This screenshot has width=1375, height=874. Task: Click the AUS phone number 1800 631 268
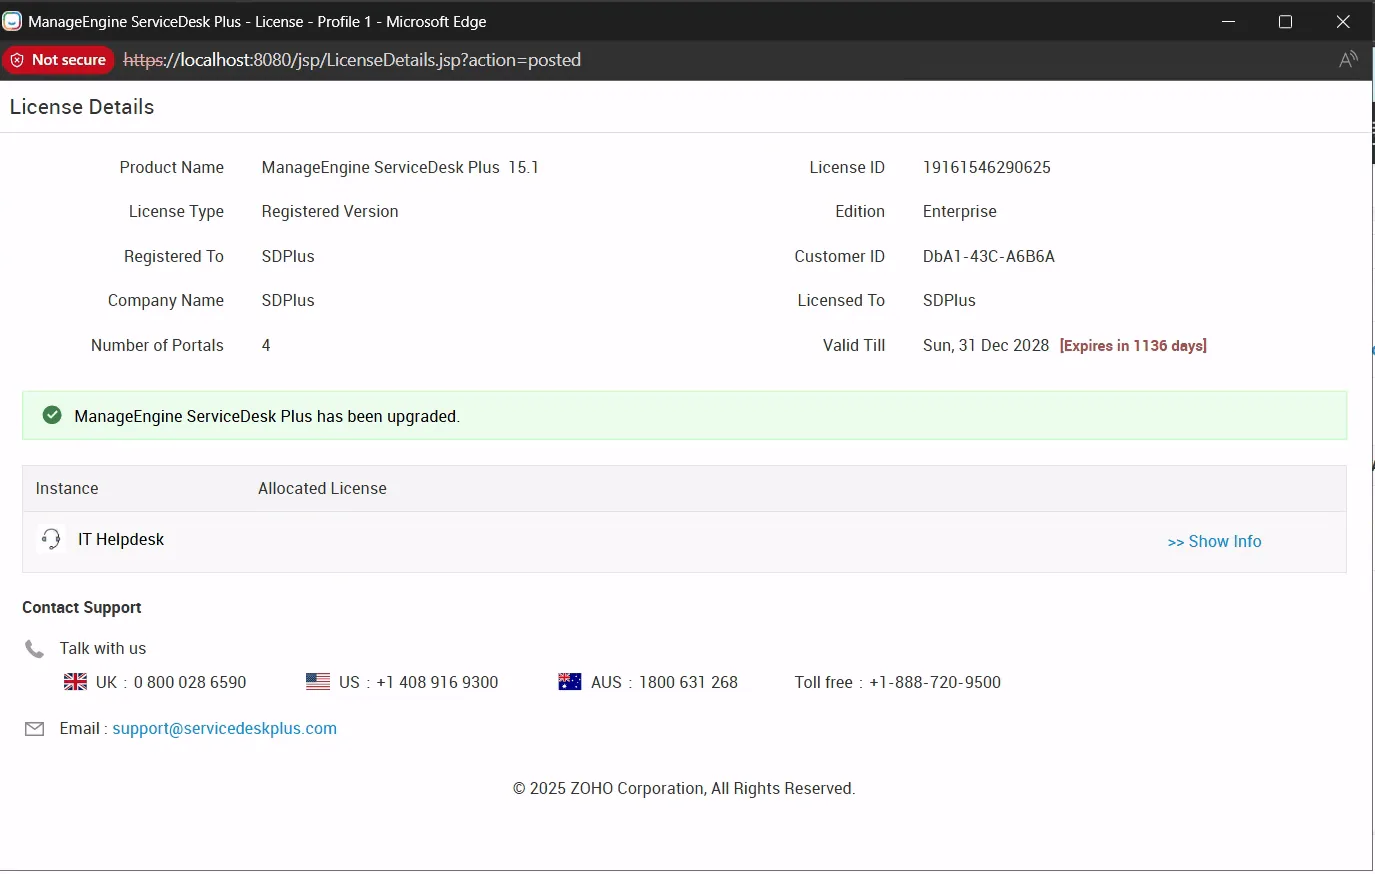(x=688, y=683)
